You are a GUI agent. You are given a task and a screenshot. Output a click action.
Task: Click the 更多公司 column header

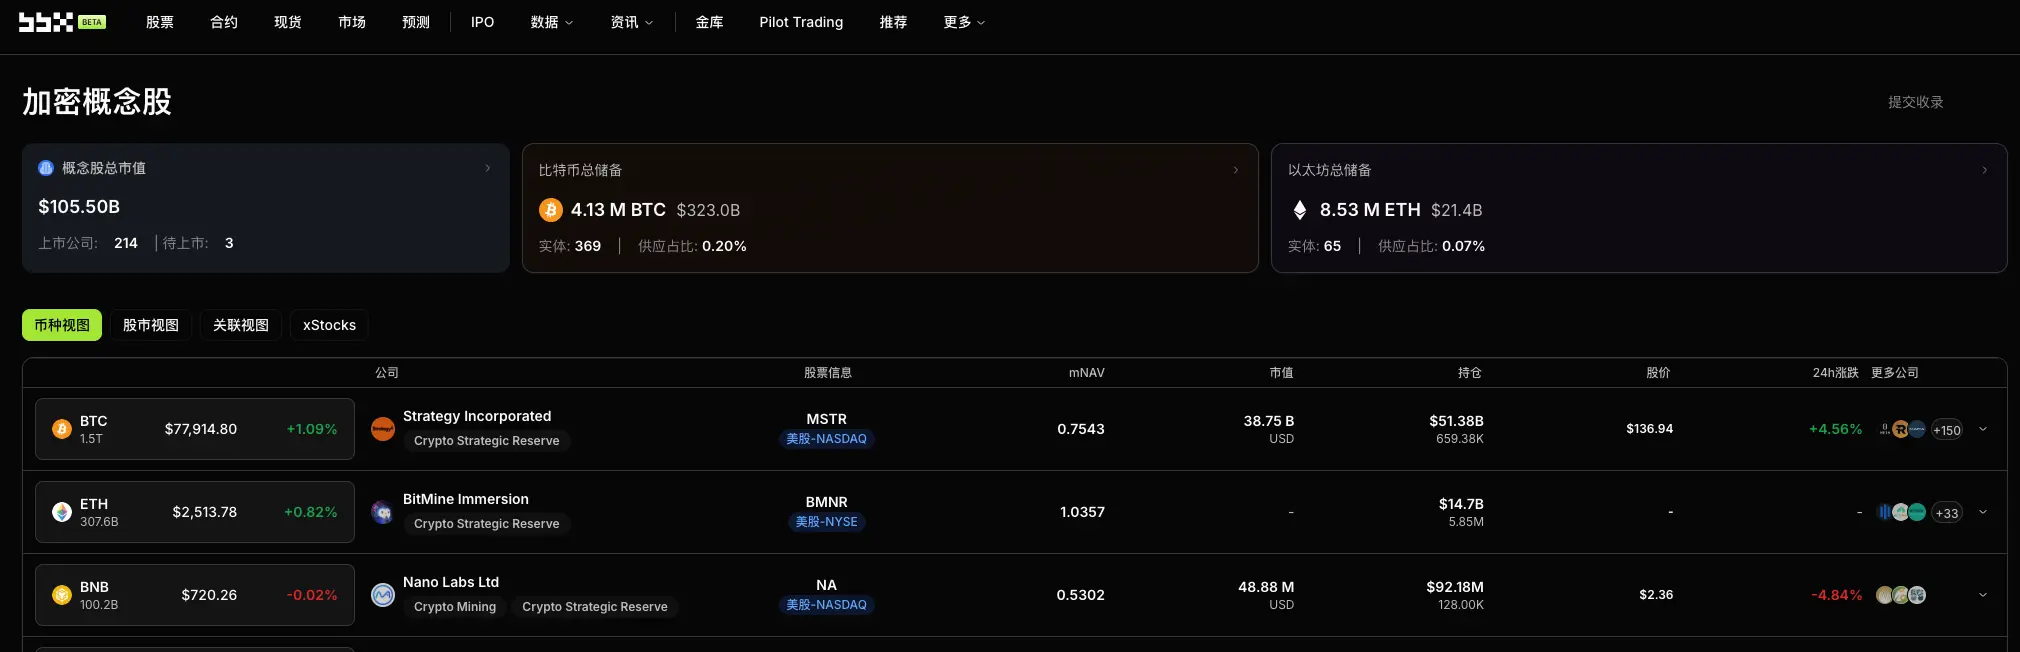1895,373
